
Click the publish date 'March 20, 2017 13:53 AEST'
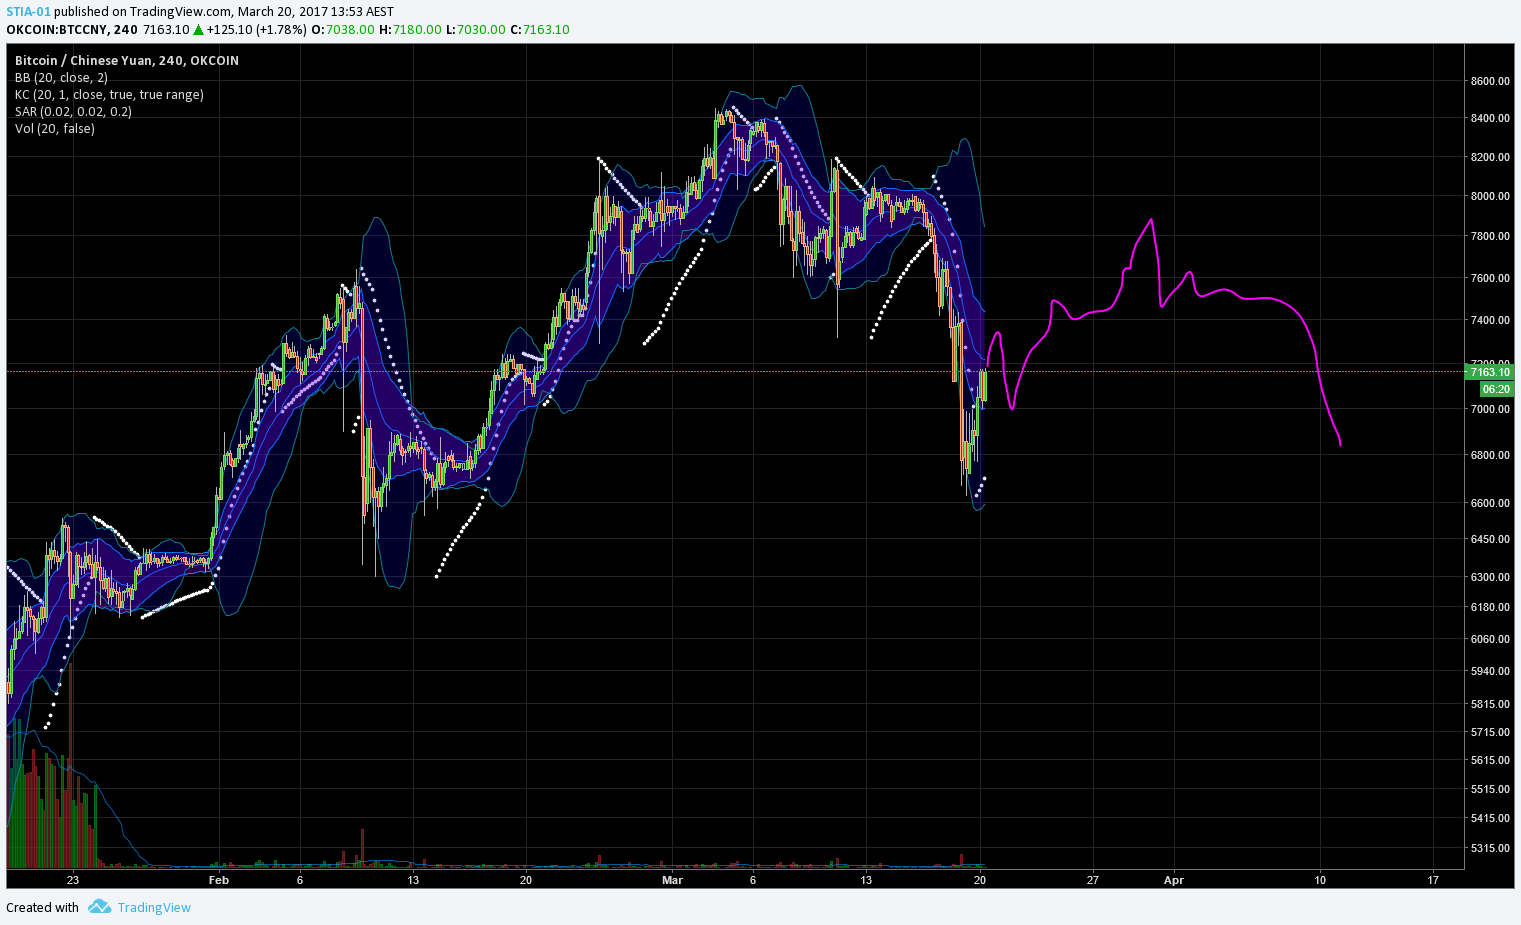tap(316, 12)
